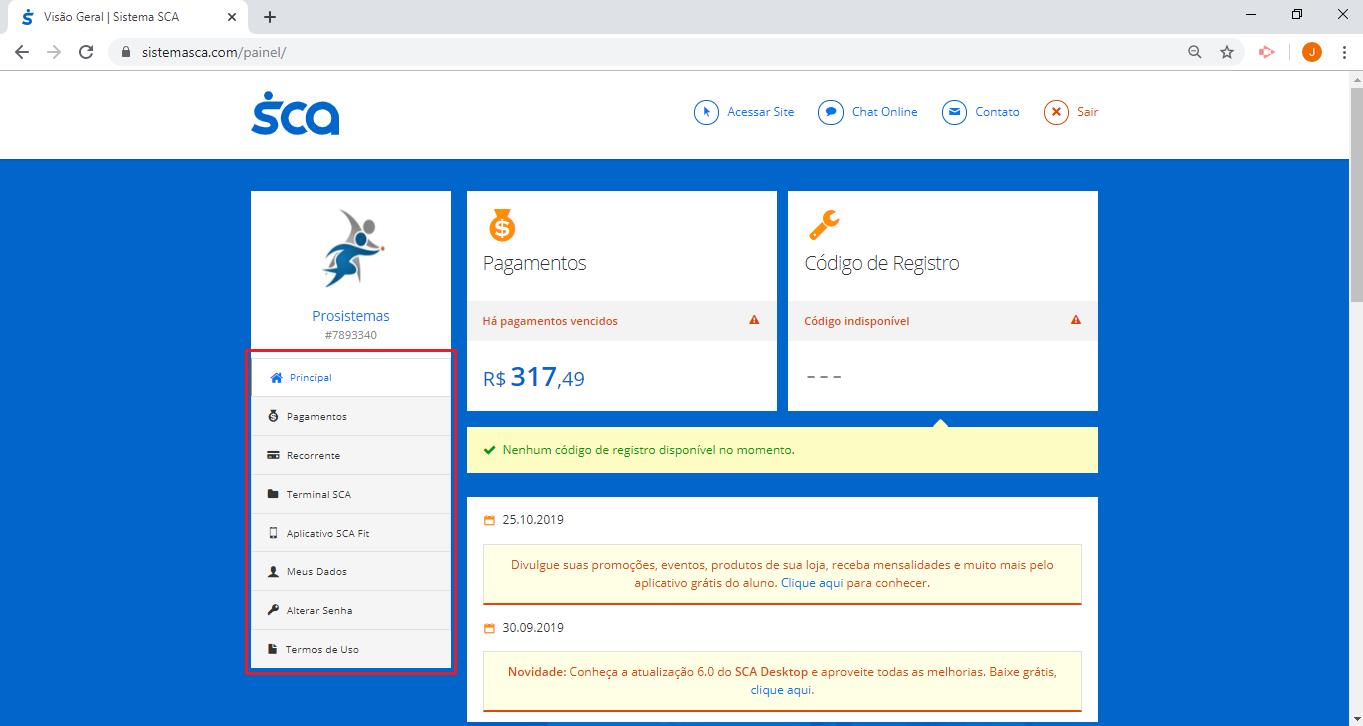1363x726 pixels.
Task: Click the 30.09.2019 date label
Action: coord(533,628)
